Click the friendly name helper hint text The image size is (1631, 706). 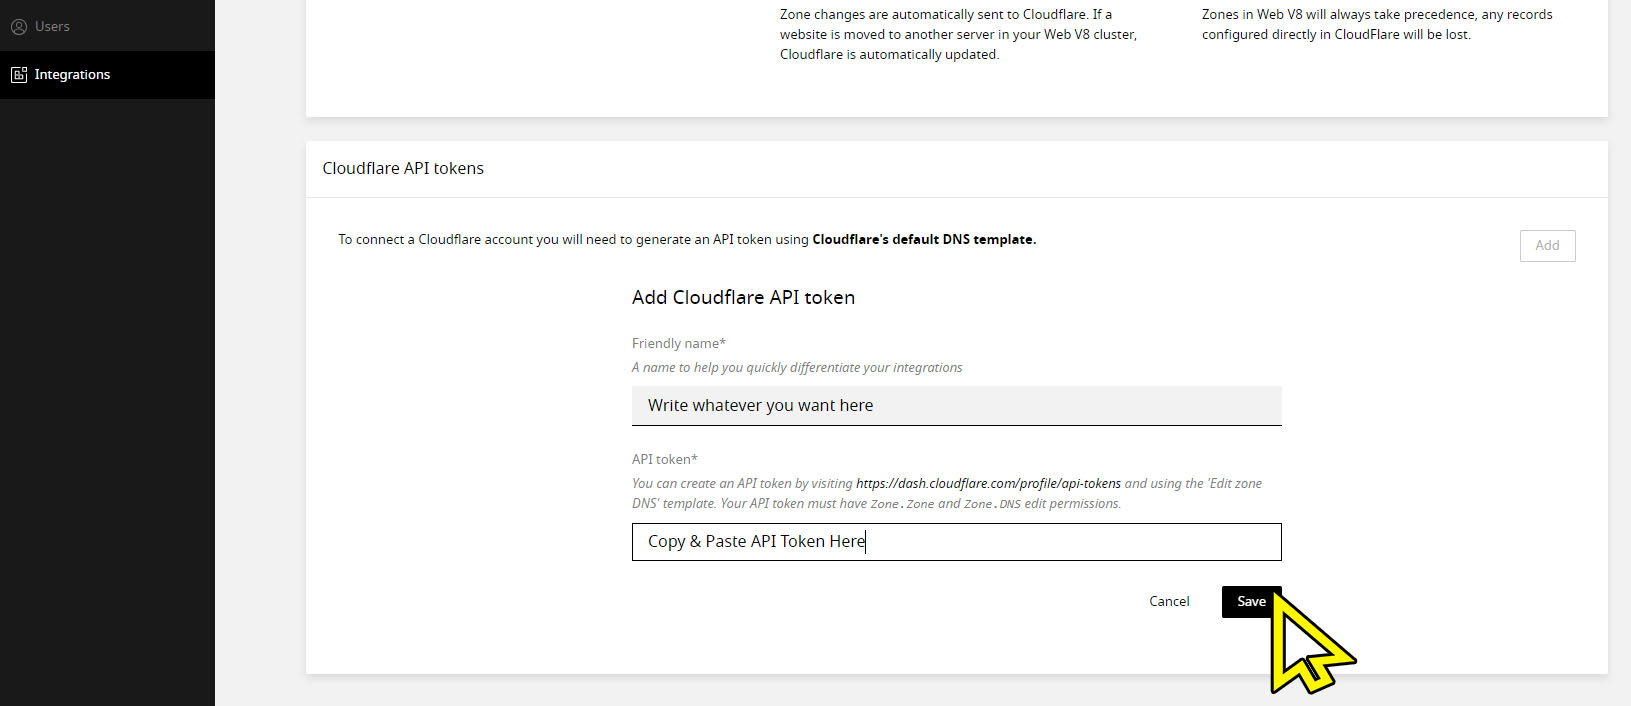(x=797, y=368)
